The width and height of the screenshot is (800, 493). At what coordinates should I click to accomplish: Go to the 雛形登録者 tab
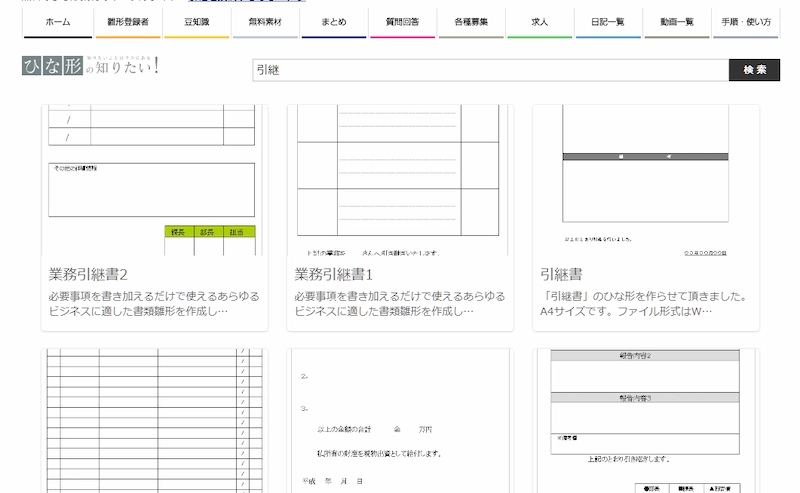tap(127, 21)
